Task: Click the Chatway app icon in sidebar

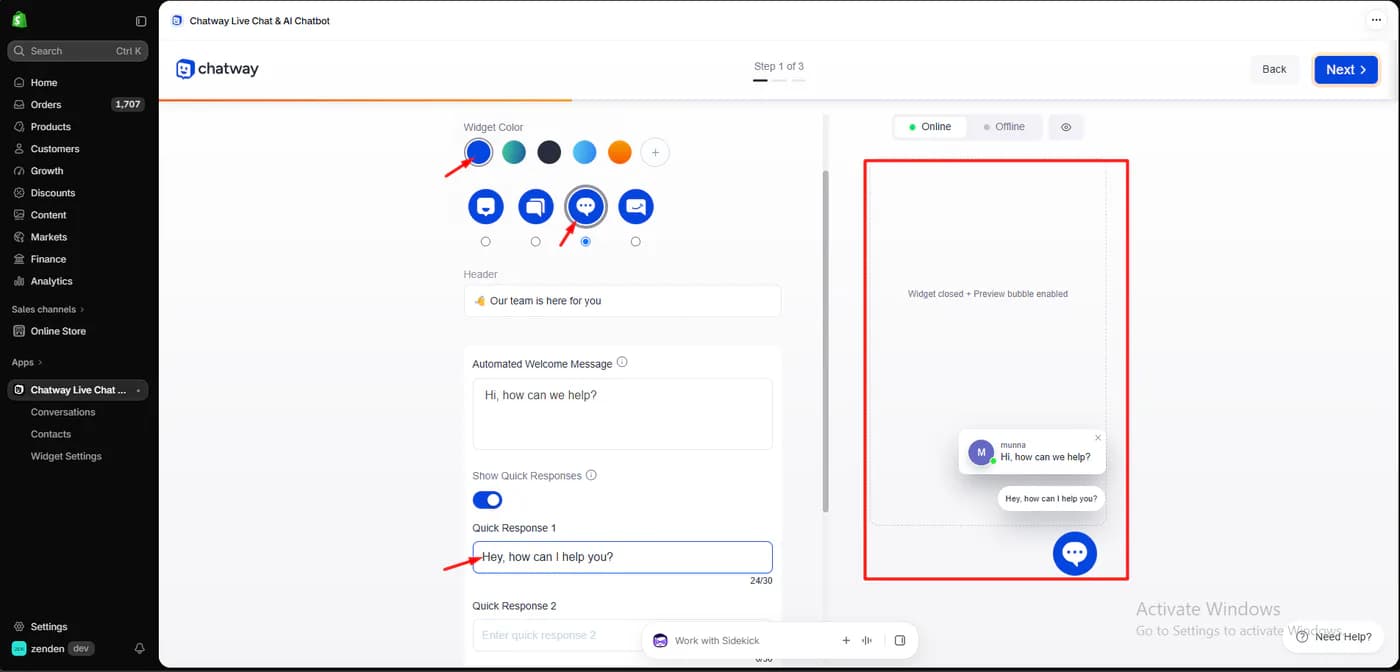Action: pos(19,390)
